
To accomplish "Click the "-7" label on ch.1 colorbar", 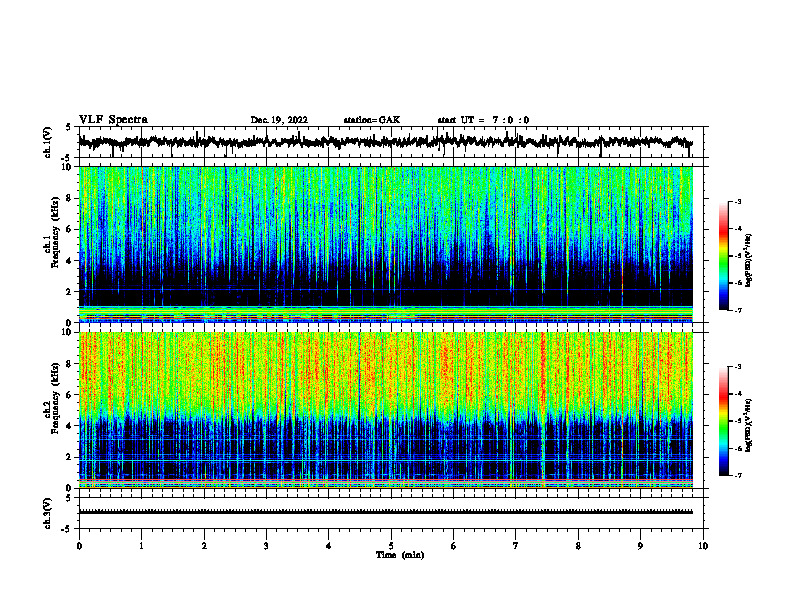I will coord(738,310).
